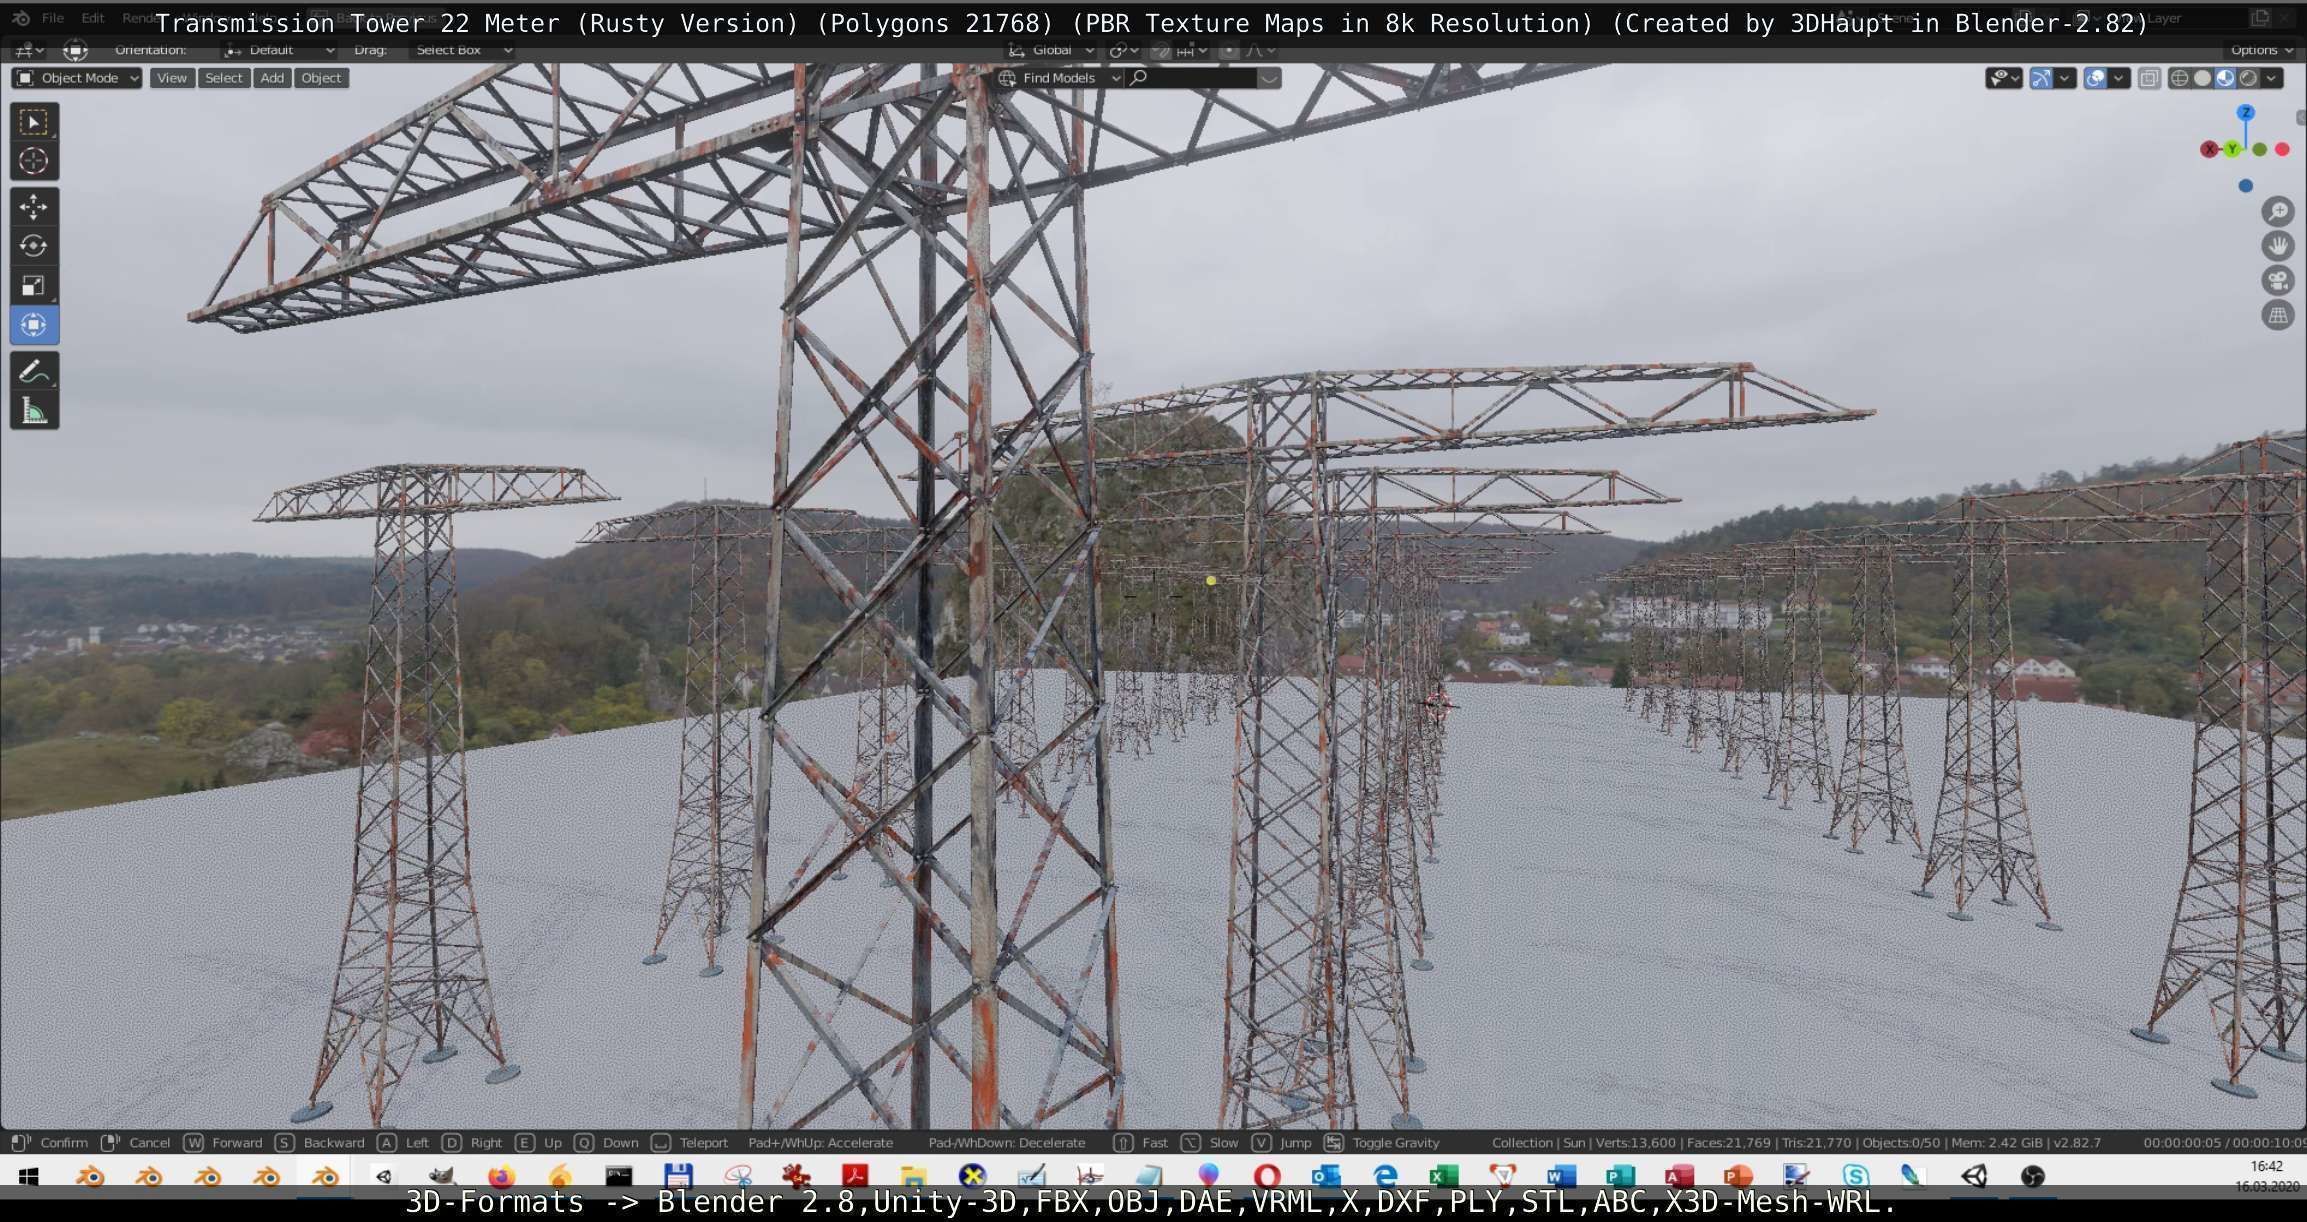Viewport: 2307px width, 1222px height.
Task: Select the Move tool
Action: point(34,207)
